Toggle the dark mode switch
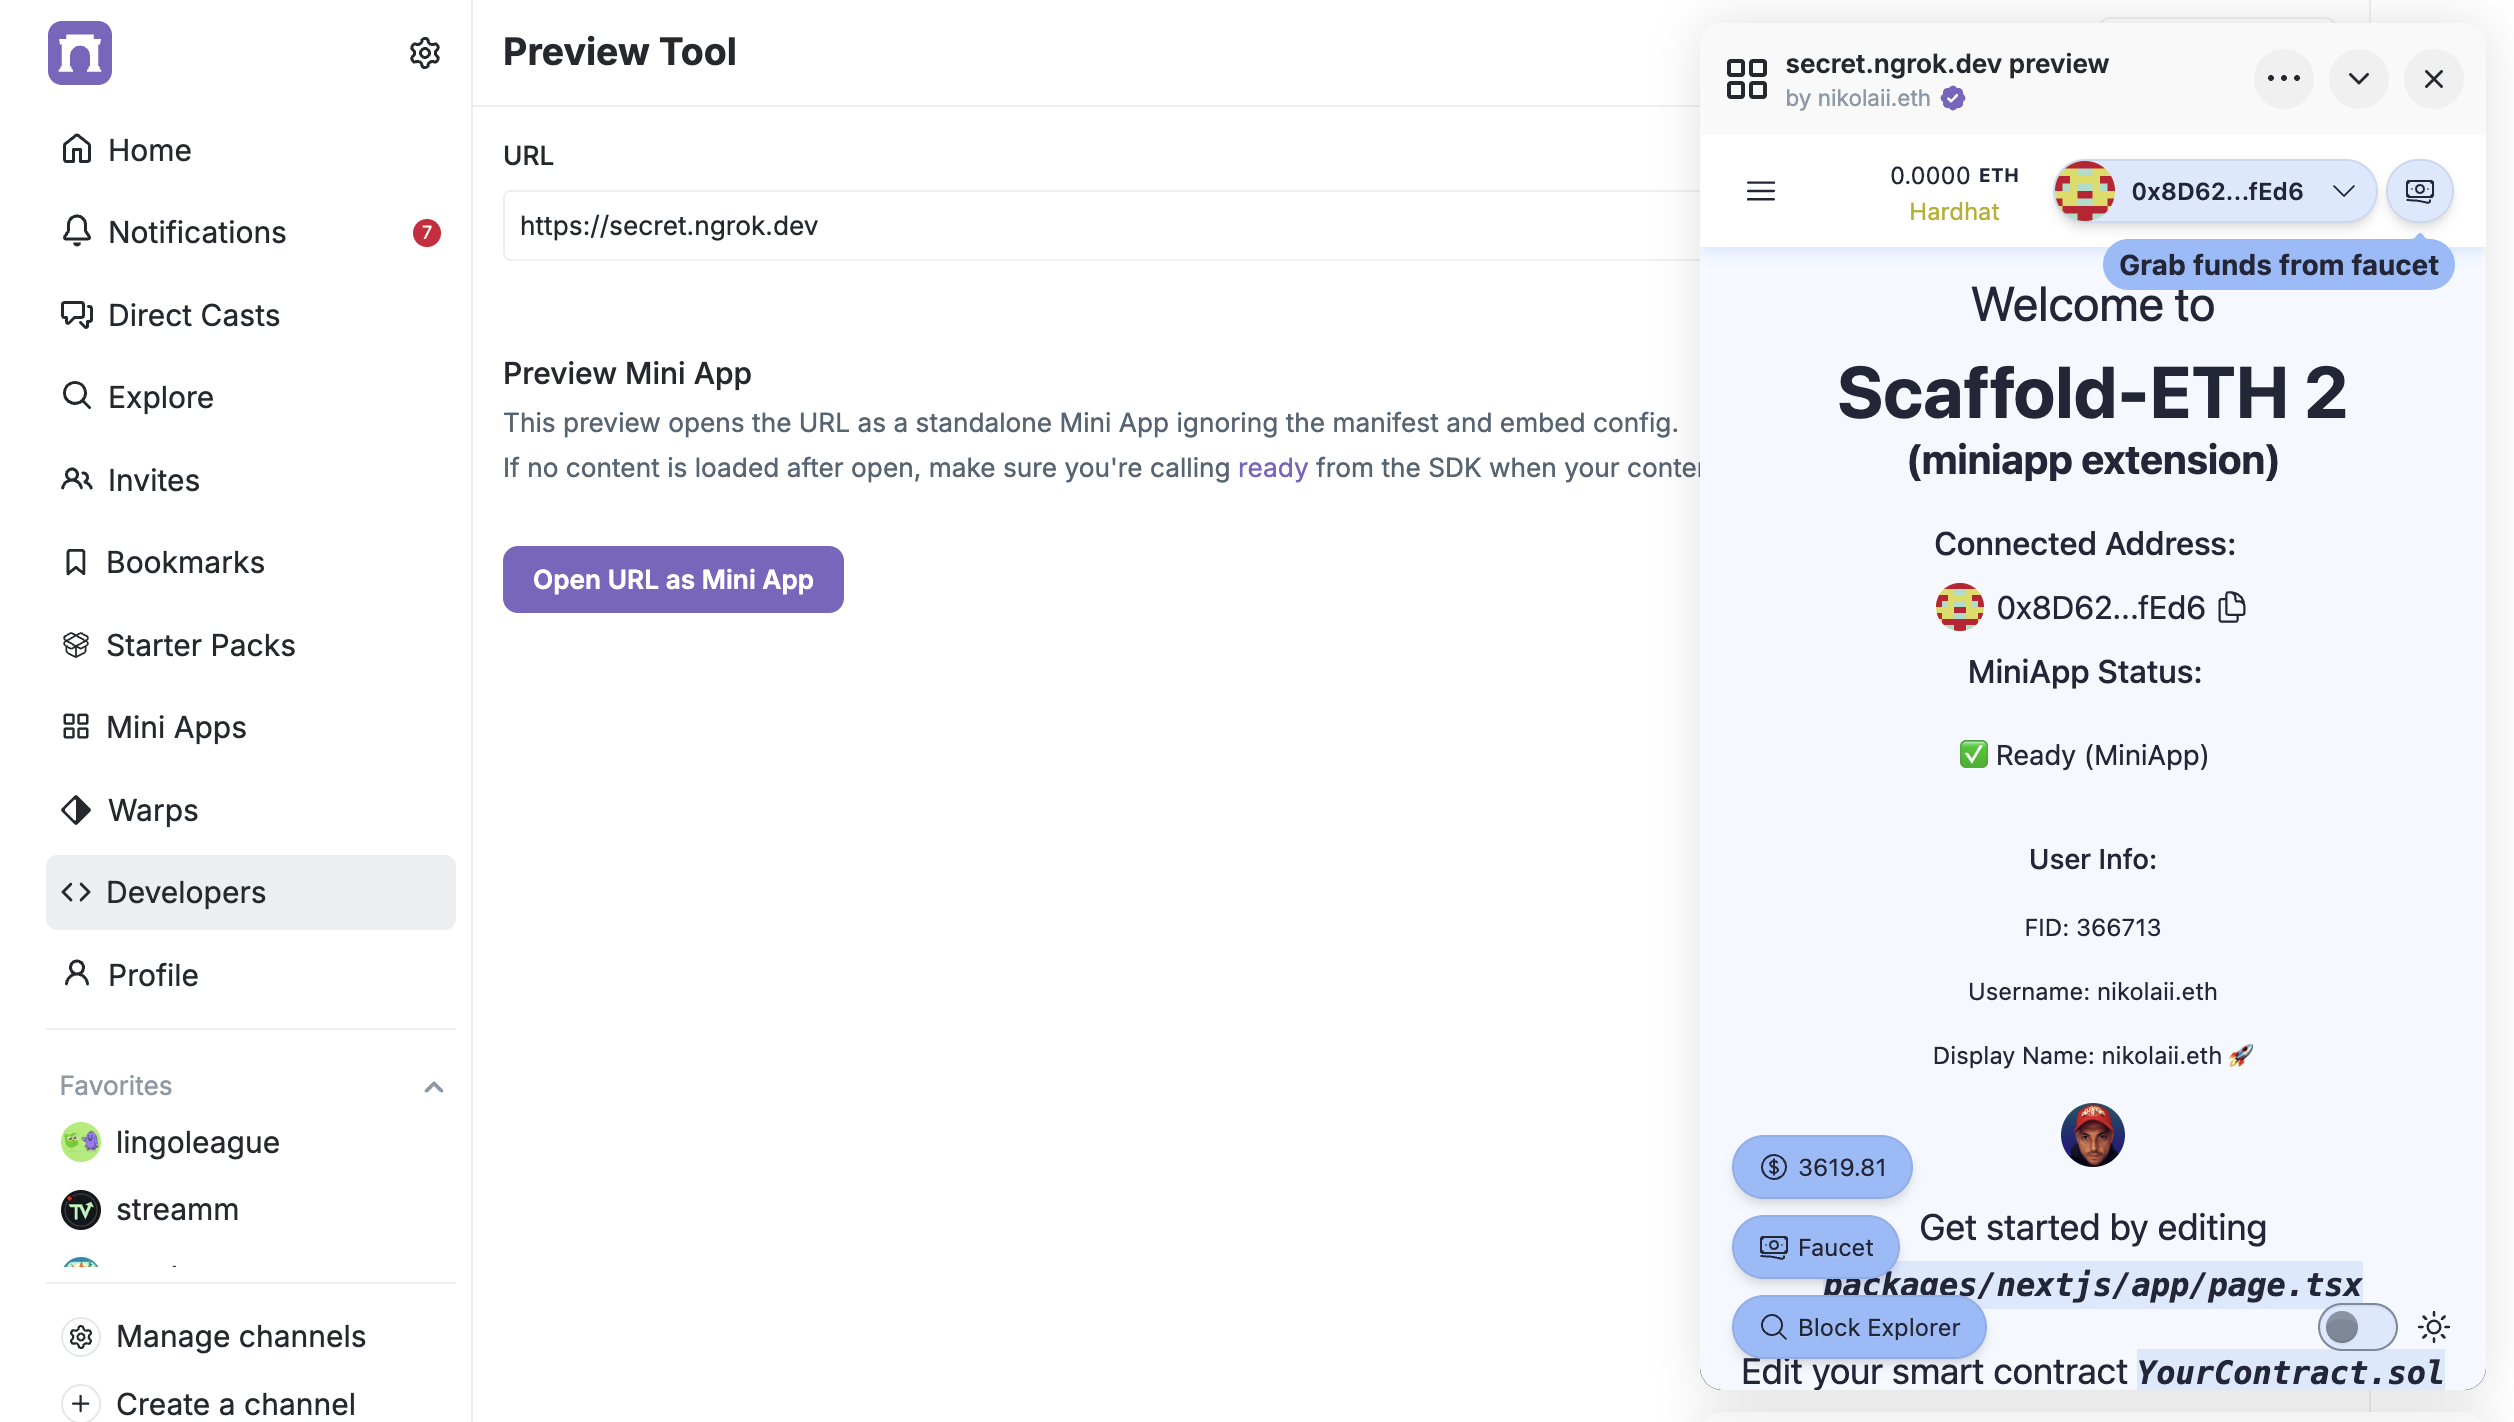2514x1422 pixels. pyautogui.click(x=2356, y=1327)
